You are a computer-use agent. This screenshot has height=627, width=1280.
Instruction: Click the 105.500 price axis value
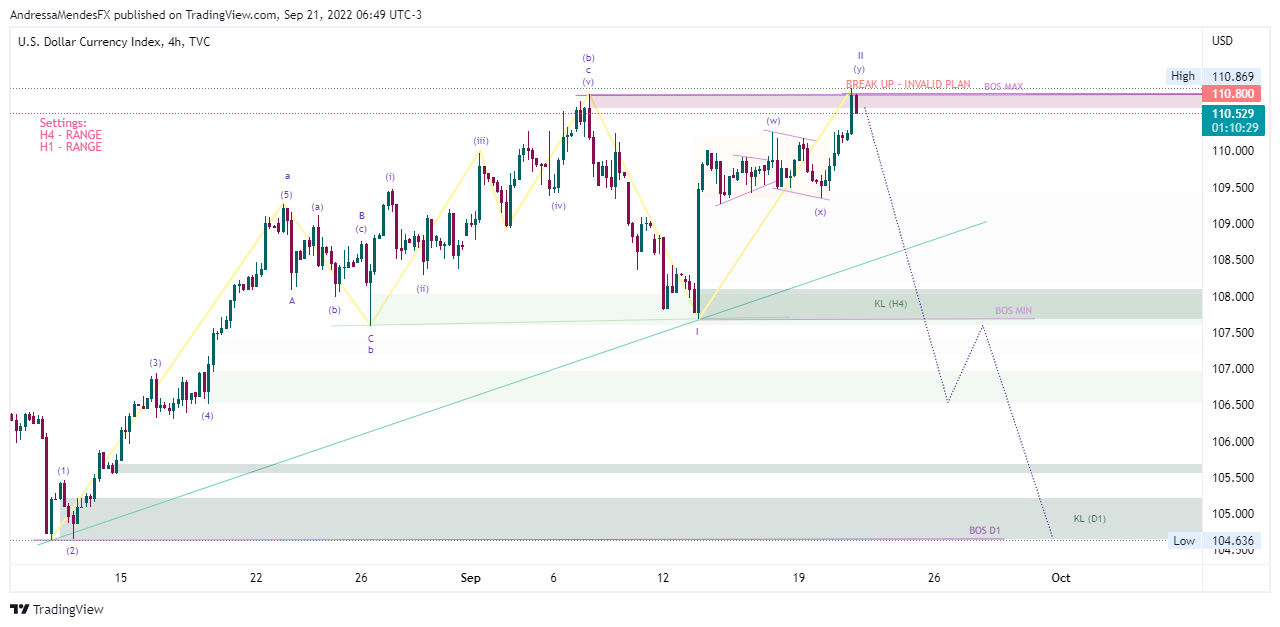pos(1233,478)
